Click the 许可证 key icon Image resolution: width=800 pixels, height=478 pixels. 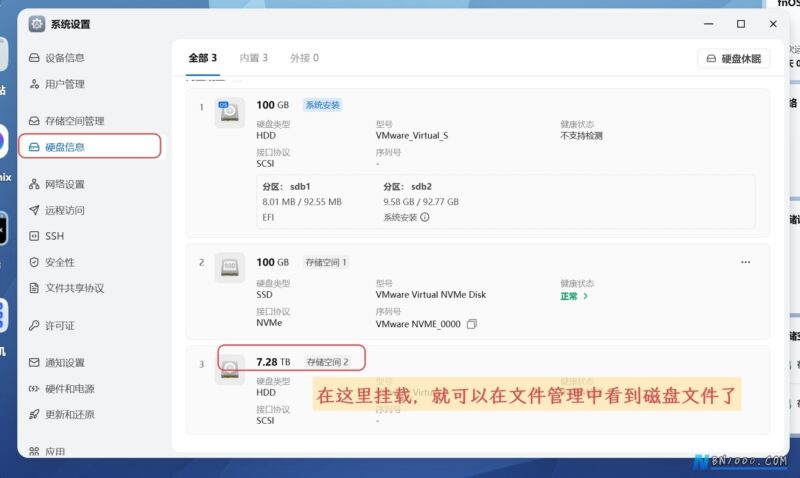point(34,325)
